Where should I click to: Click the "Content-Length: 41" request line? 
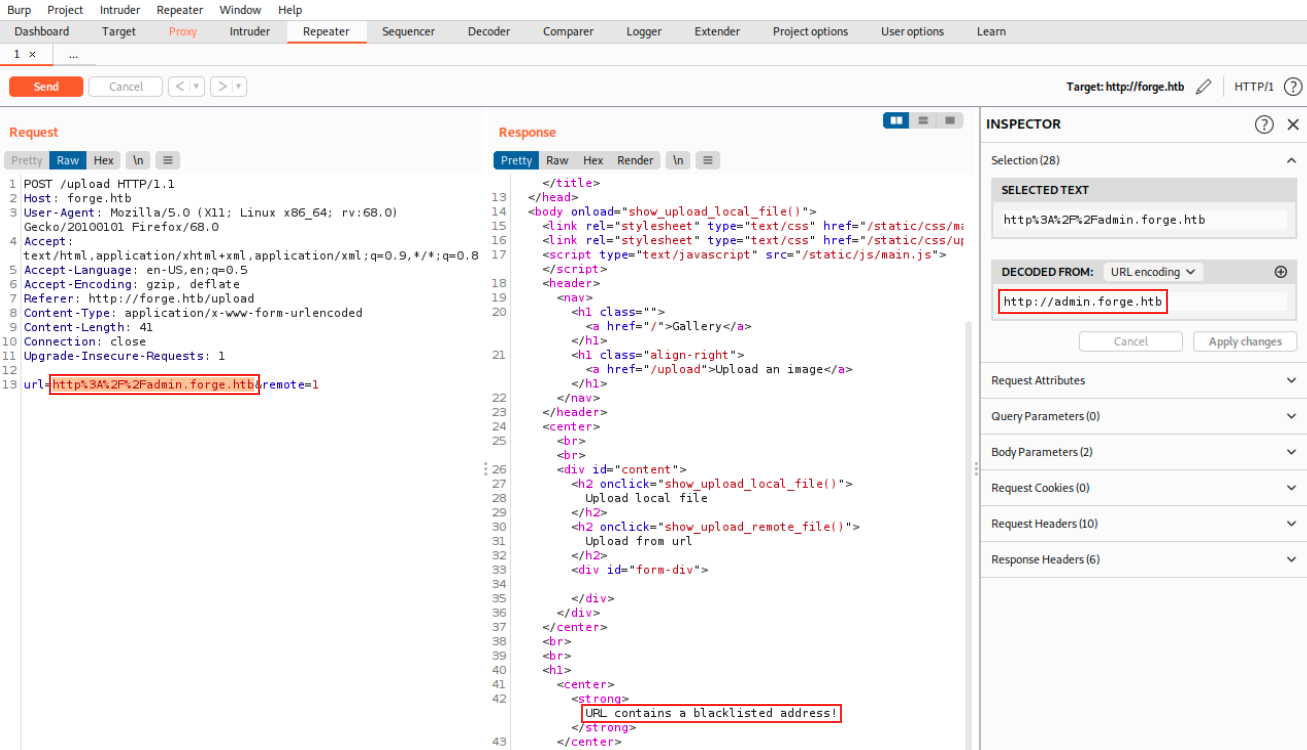coord(88,327)
